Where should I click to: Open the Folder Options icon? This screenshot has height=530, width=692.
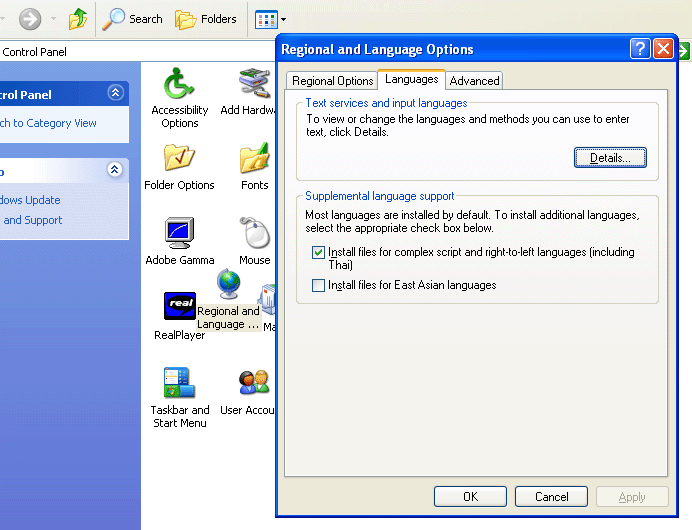(x=180, y=160)
